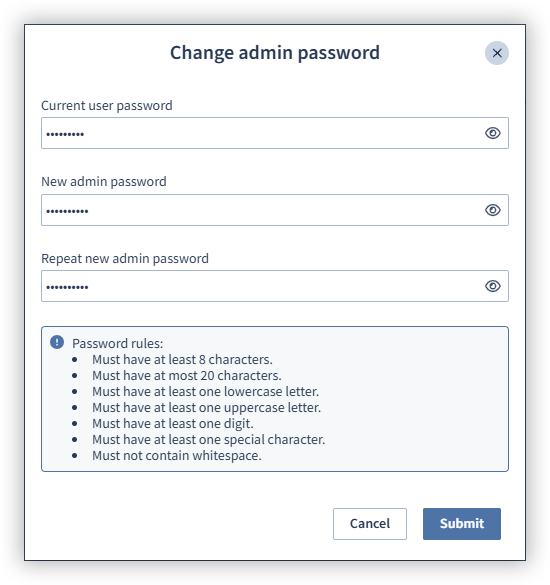Image resolution: width=550 pixels, height=585 pixels.
Task: Select the Repeat new admin password field
Action: pyautogui.click(x=275, y=286)
